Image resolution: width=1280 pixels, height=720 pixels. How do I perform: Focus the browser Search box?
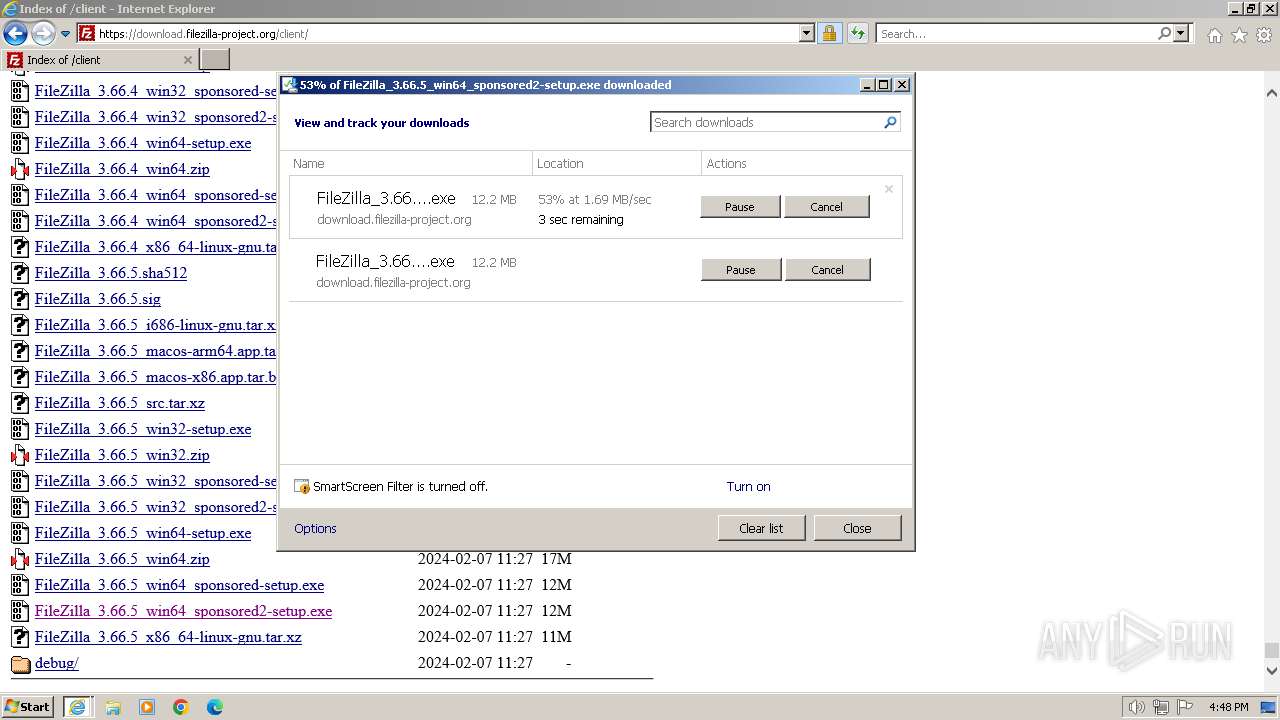(x=1016, y=33)
